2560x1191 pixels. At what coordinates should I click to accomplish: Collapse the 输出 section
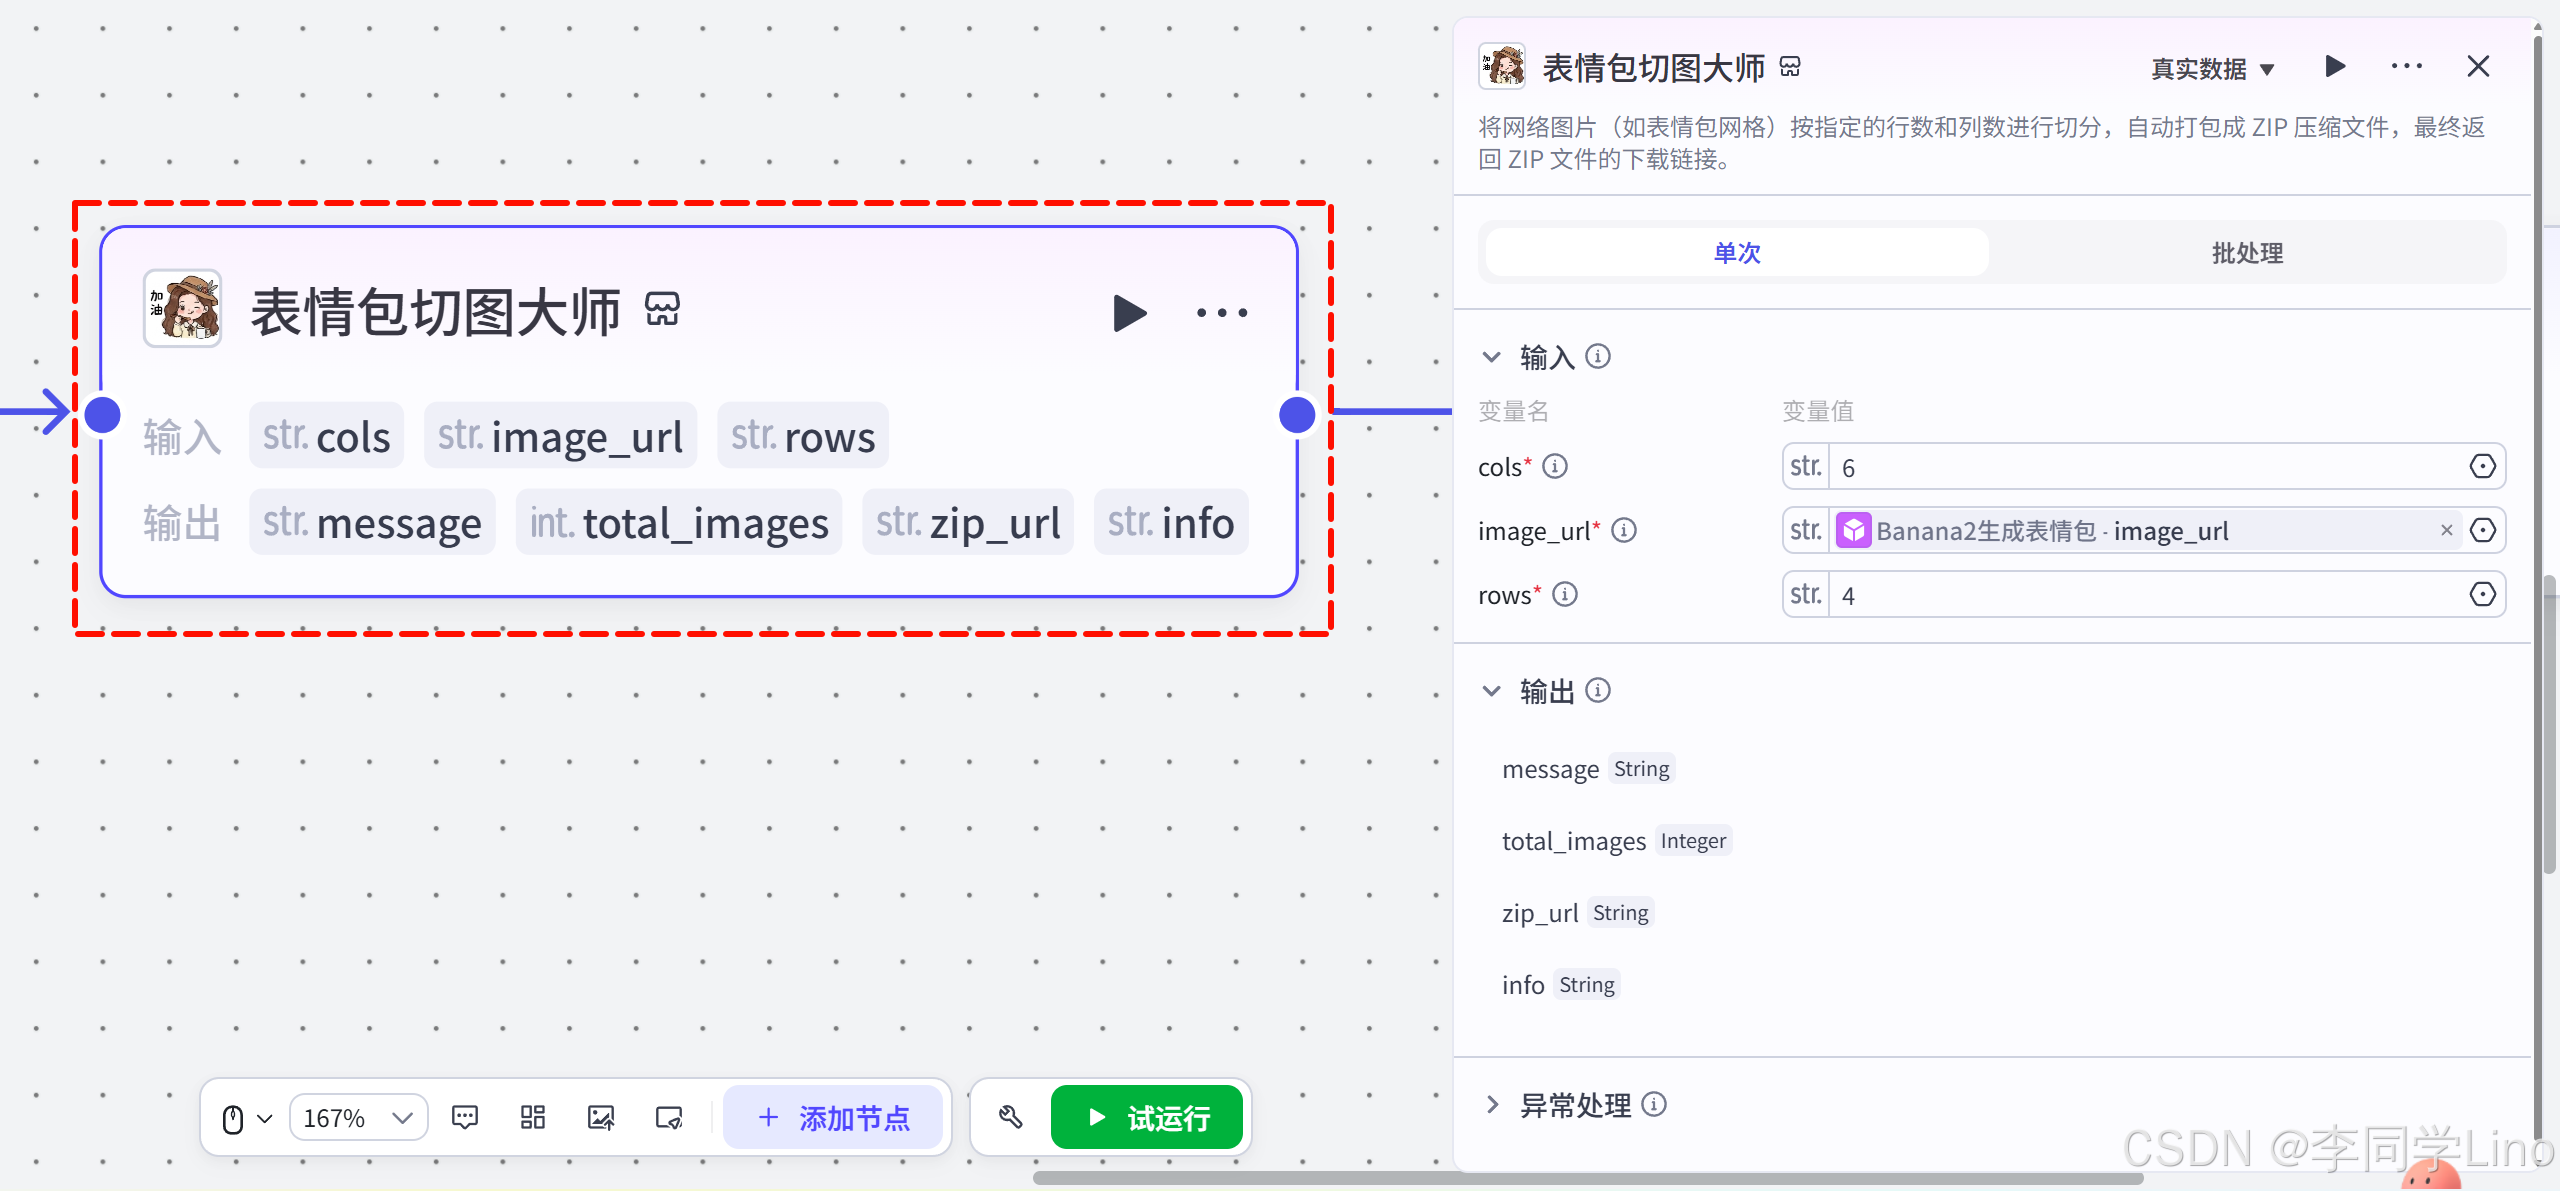[1492, 691]
